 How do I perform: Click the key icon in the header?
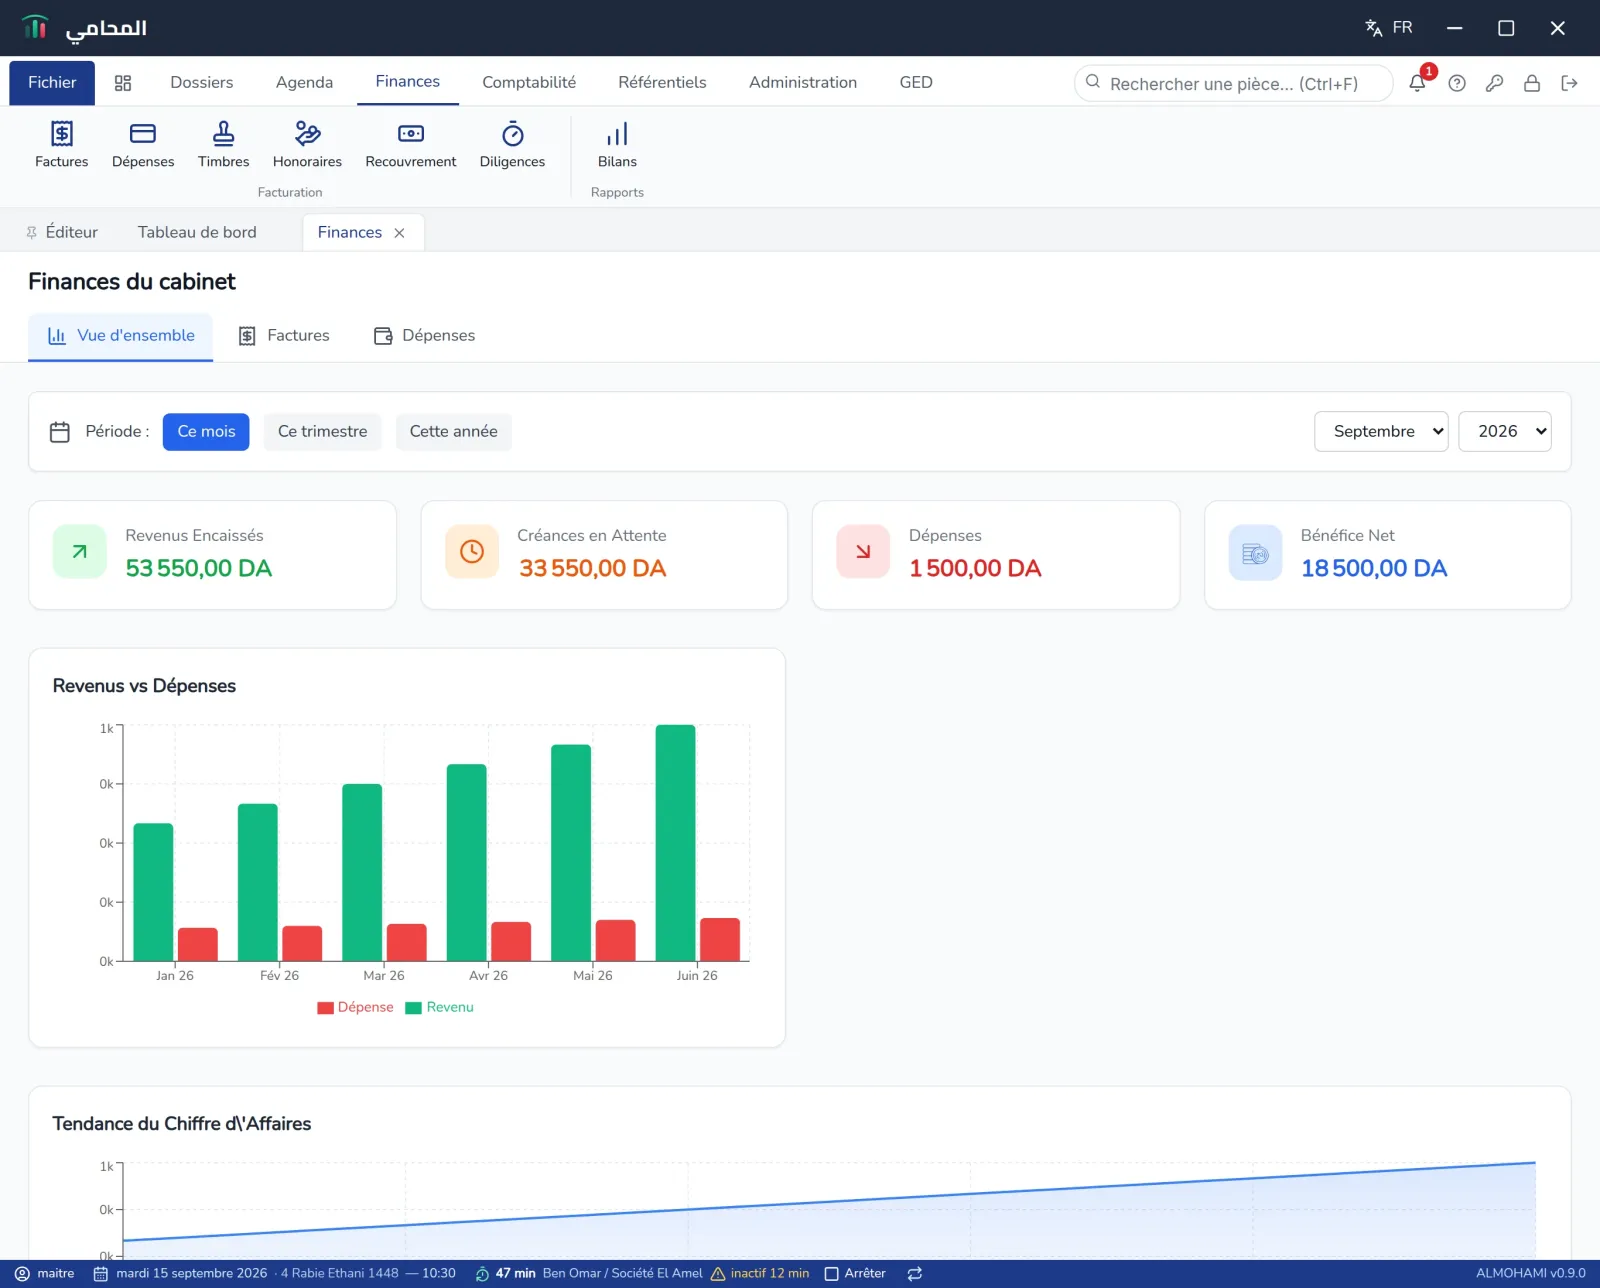pyautogui.click(x=1494, y=83)
